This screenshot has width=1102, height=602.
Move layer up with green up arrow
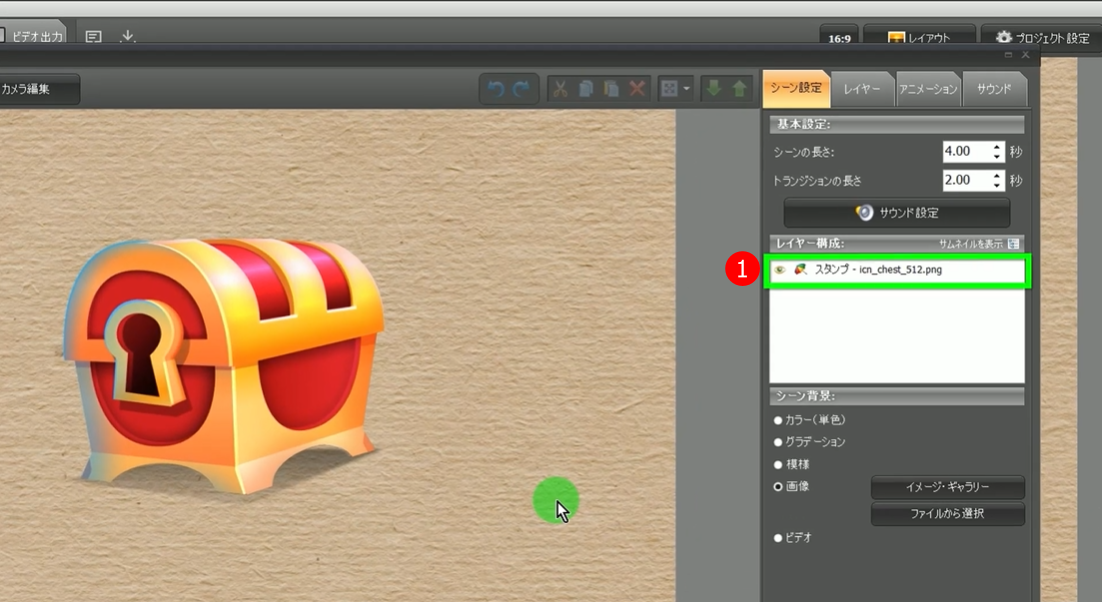[x=739, y=89]
